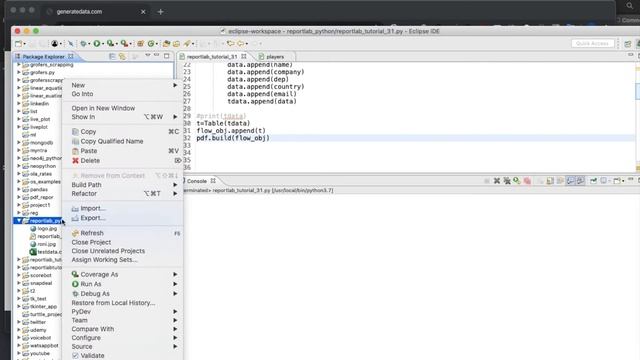The image size is (640, 360).
Task: Click the macOS search magnifier icon
Action: [x=630, y=6]
